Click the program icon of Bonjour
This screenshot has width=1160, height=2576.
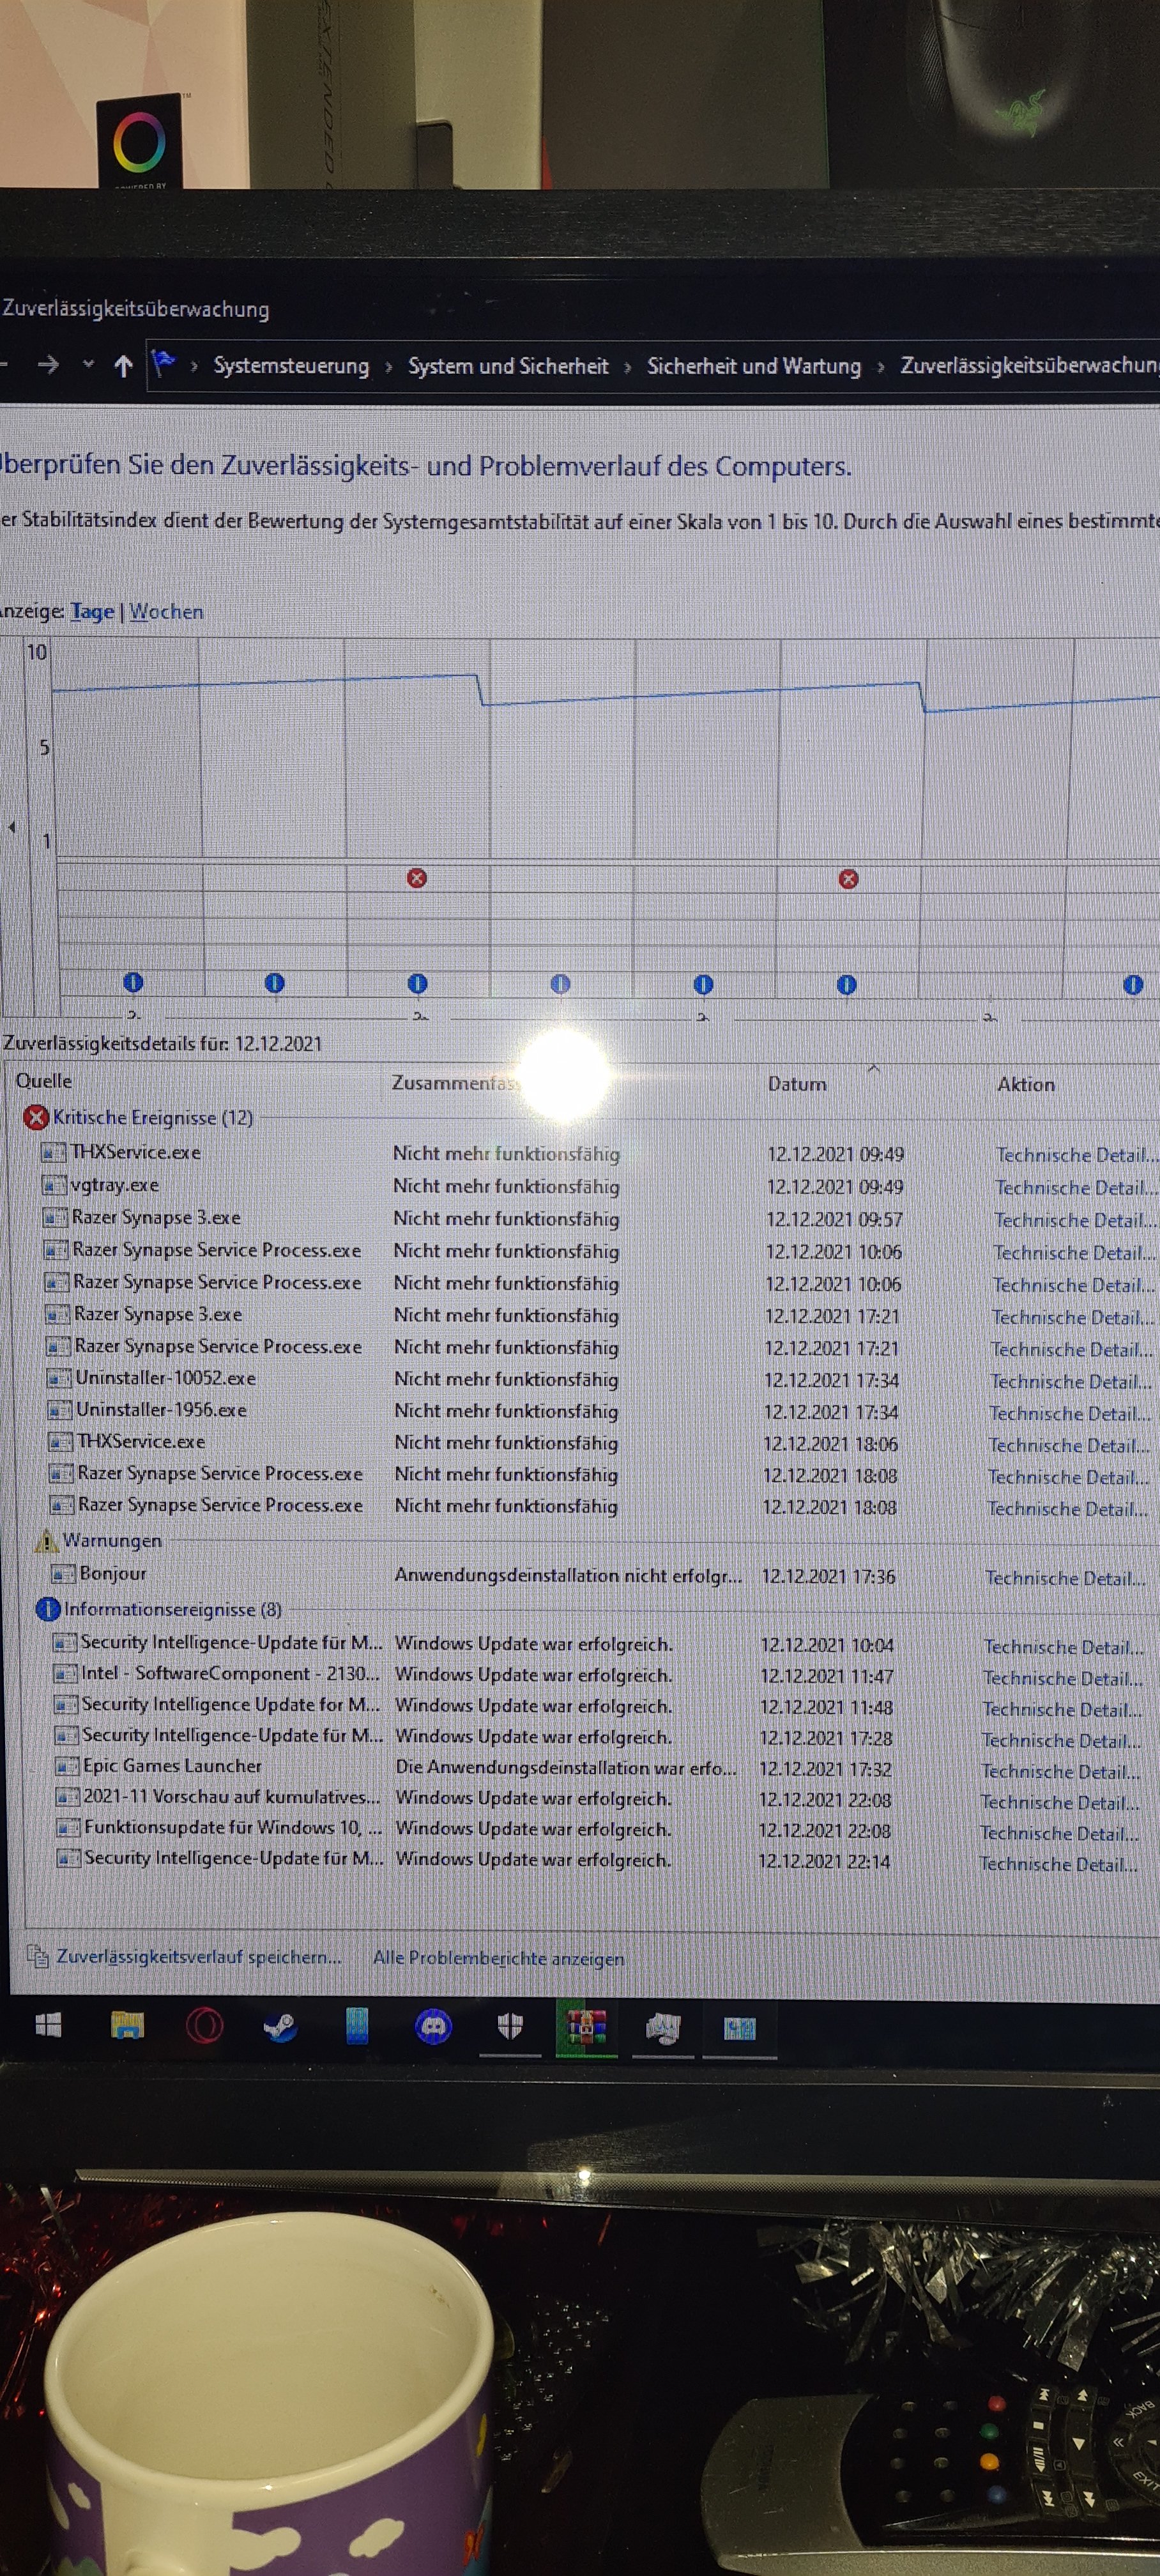[64, 1574]
